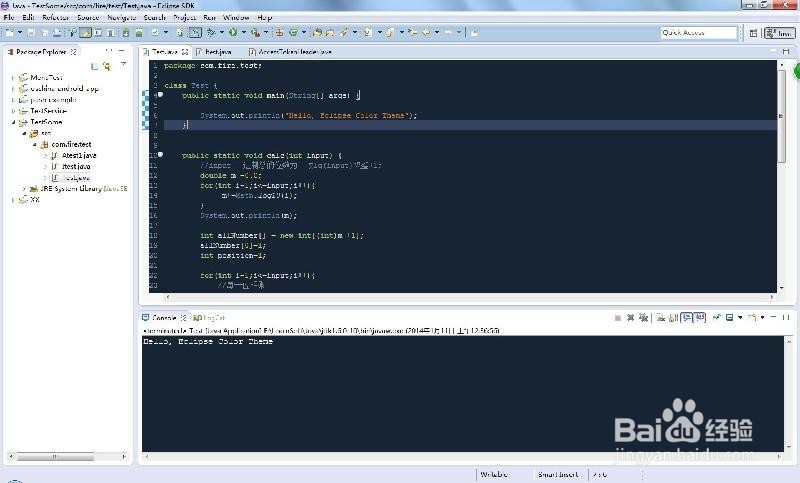Click the Link with Editor icon in Package Explorer

coord(107,66)
